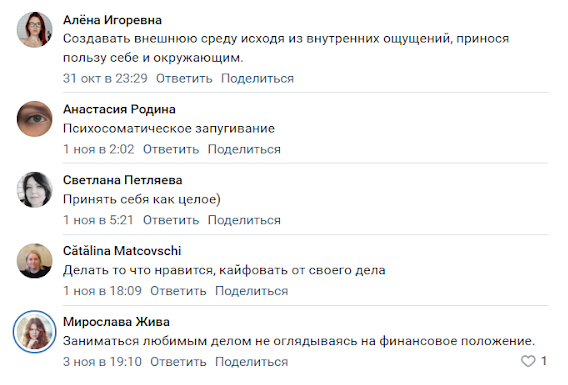Open Мирослава Жива's circled avatar
This screenshot has height=385, width=568.
click(35, 332)
